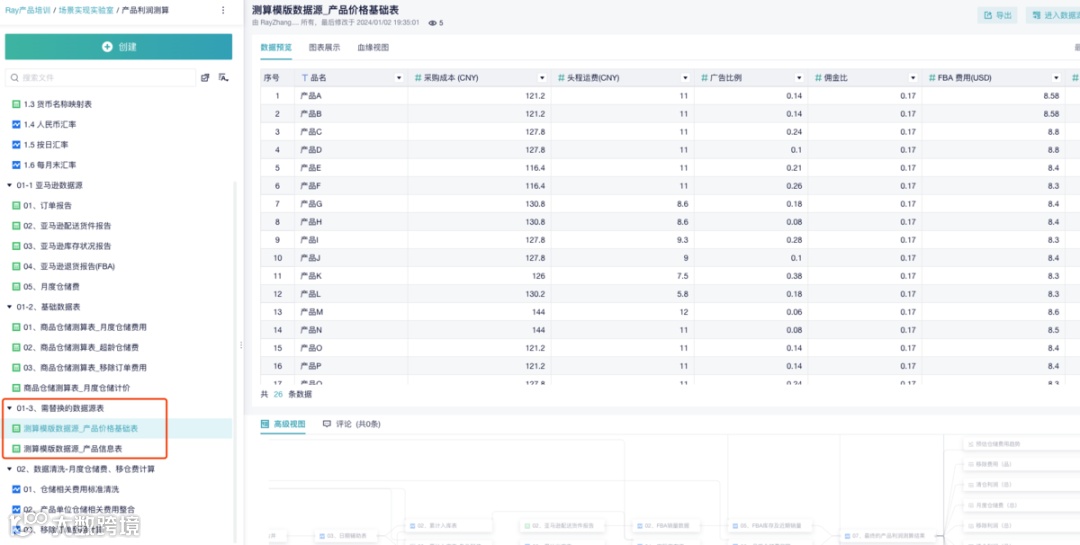
Task: Click the eye view-count icon under the title
Action: tap(433, 23)
